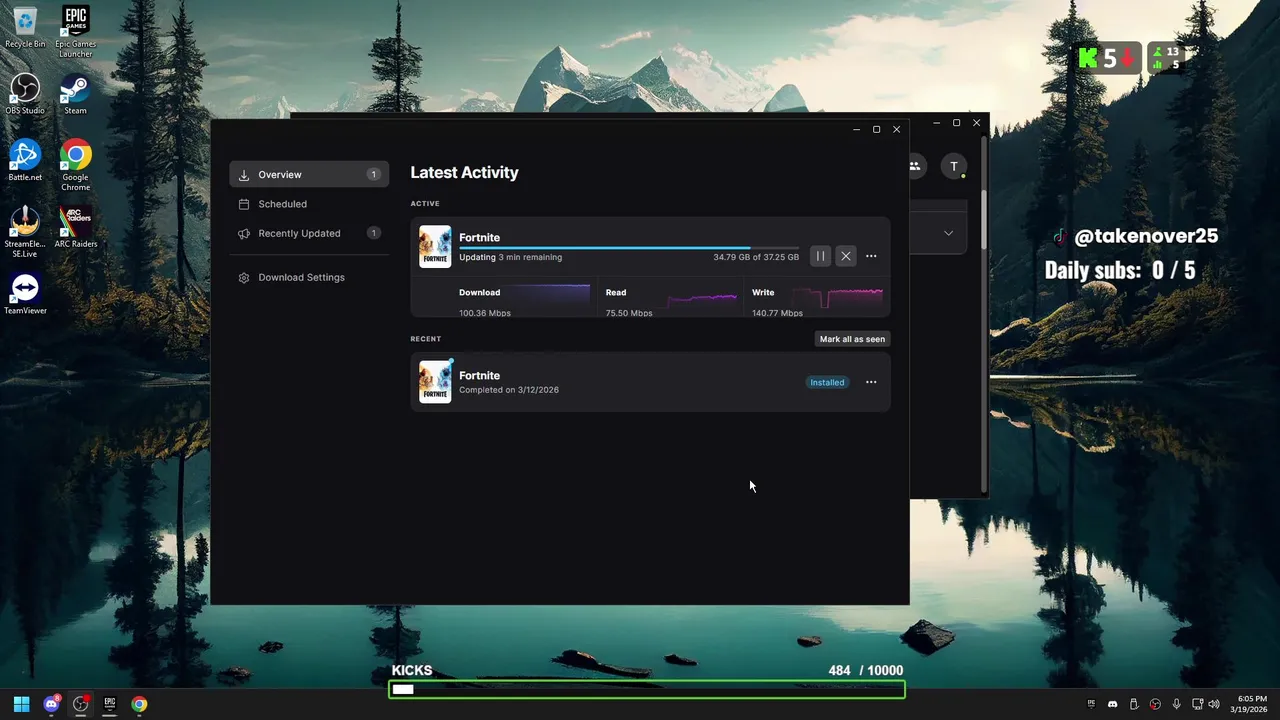Open Battle.net desktop shortcut
The image size is (1280, 720).
25,160
